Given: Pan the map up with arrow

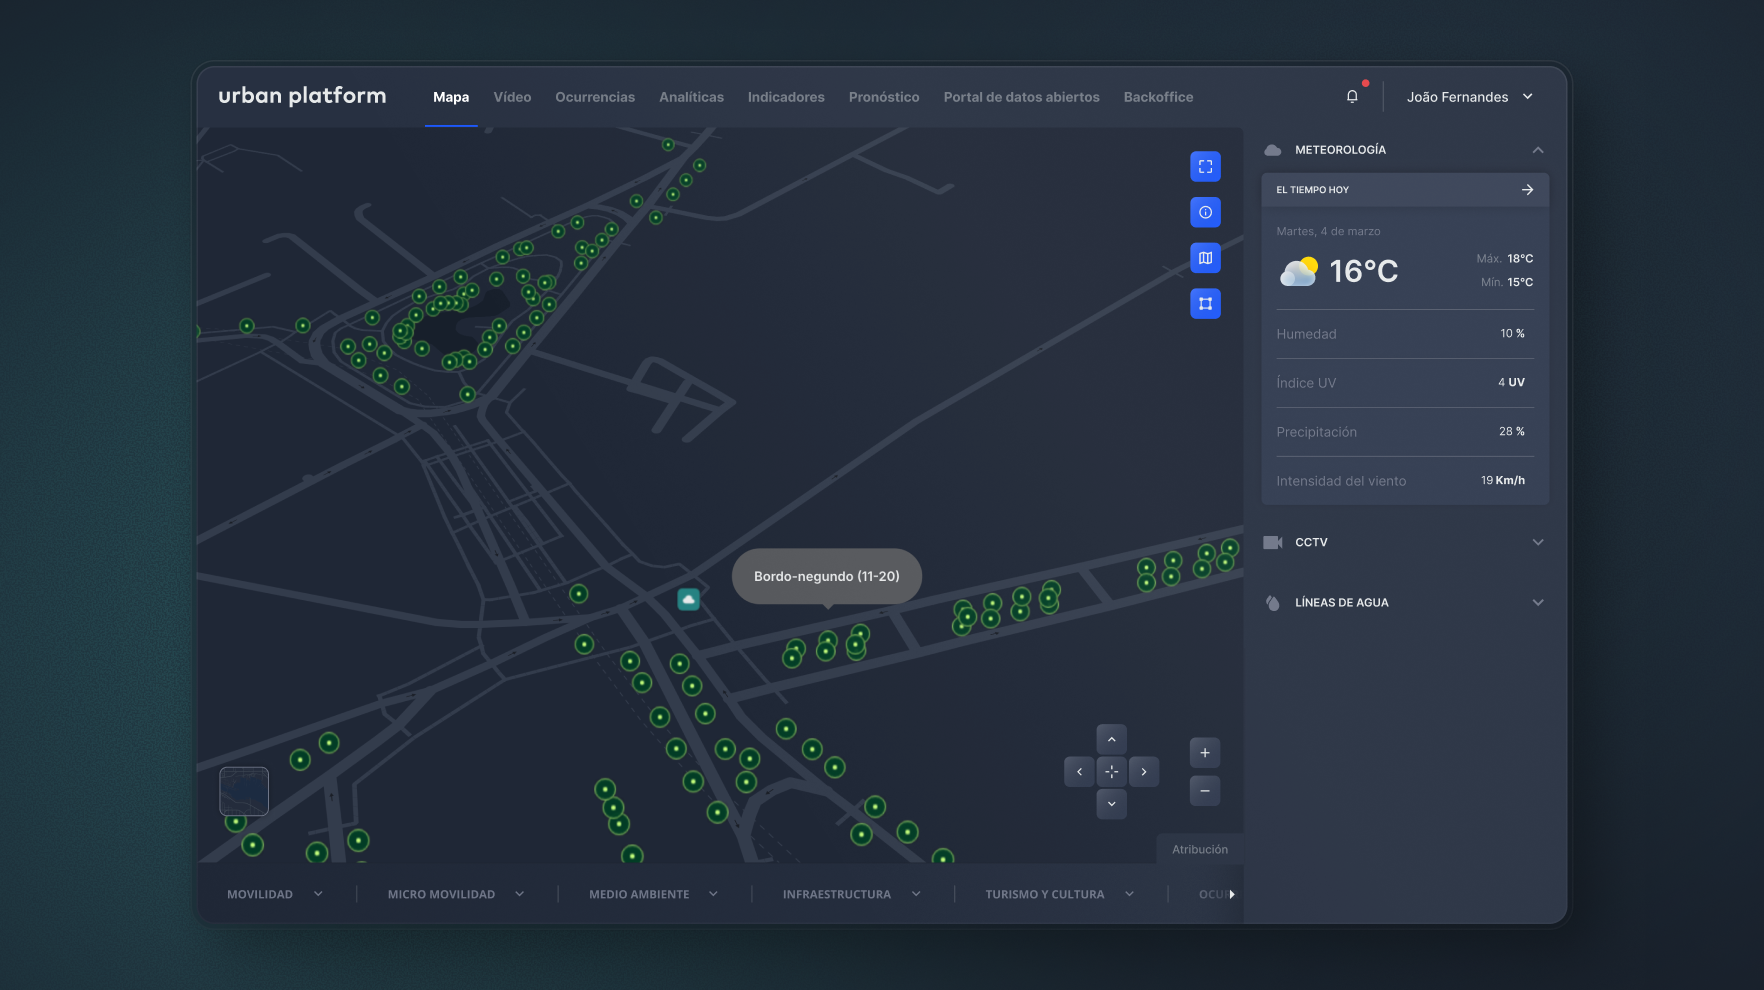Looking at the screenshot, I should coord(1111,739).
